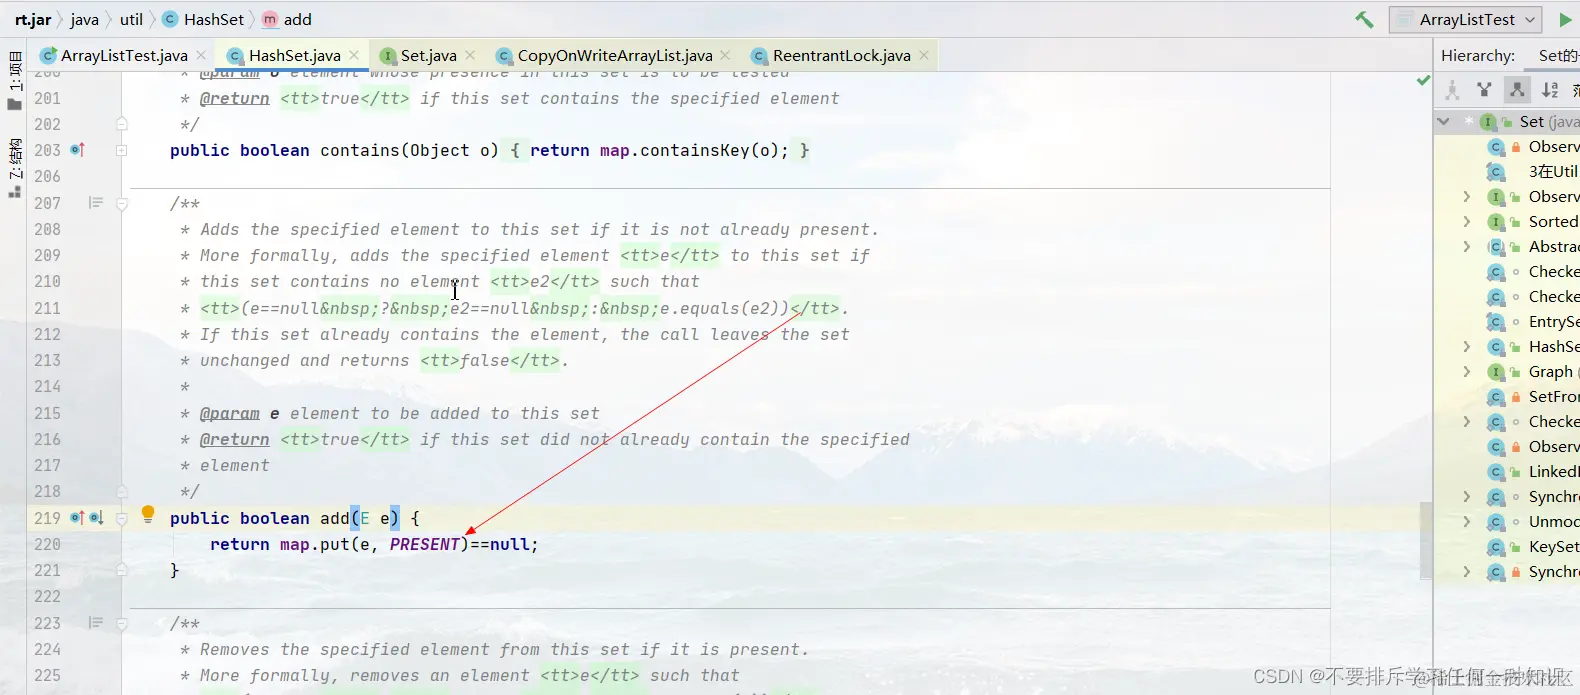
Task: Expand the folded contains method at line 203
Action: click(x=121, y=150)
